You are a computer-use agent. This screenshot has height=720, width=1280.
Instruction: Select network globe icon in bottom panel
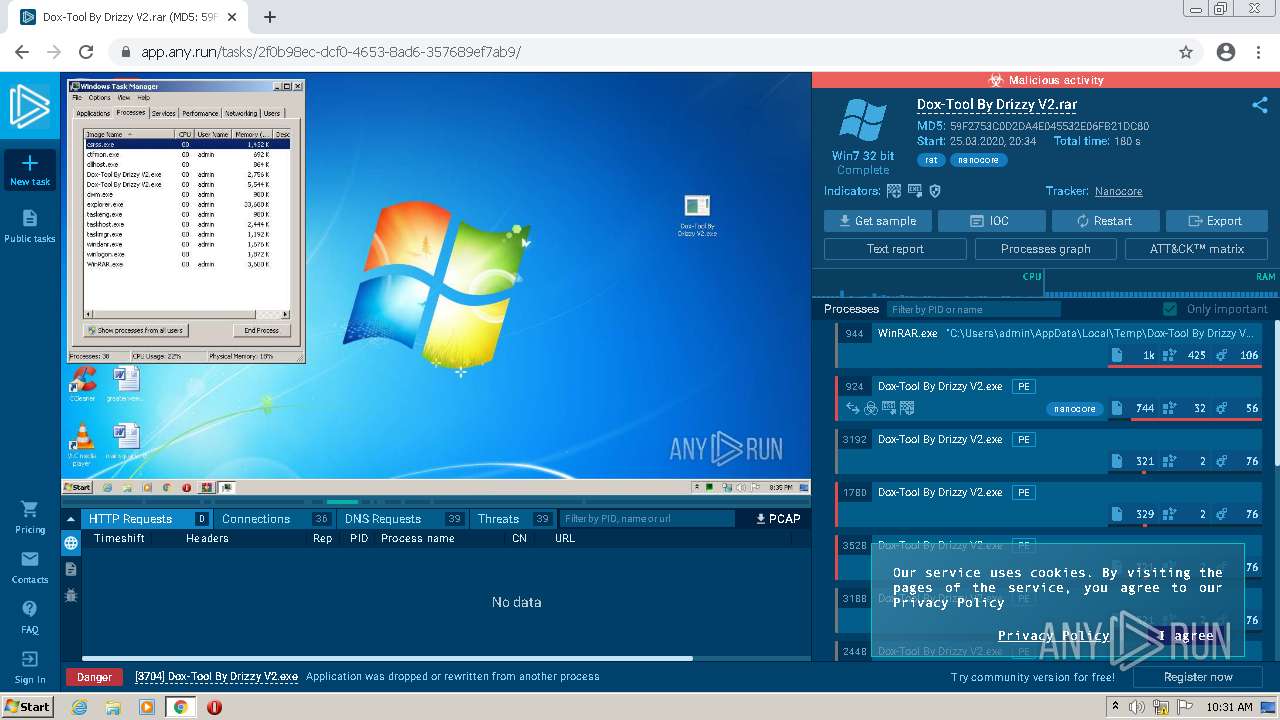click(x=70, y=544)
